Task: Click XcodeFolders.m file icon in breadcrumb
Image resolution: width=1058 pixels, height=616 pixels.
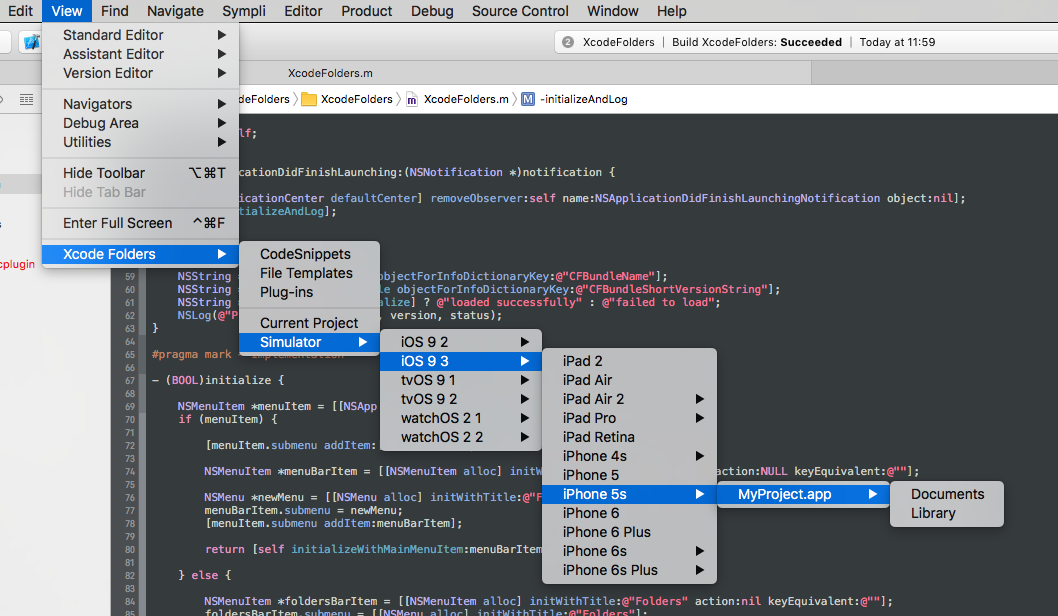Action: pos(412,99)
